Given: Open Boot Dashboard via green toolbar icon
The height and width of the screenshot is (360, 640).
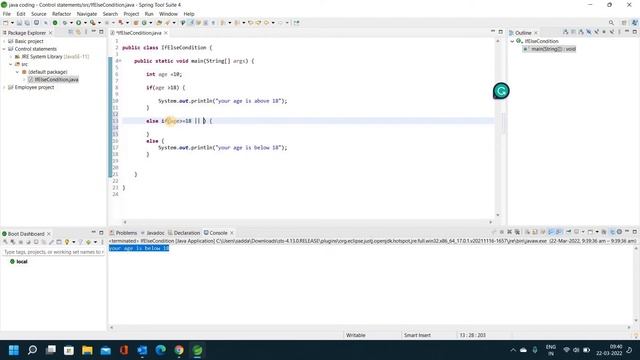Looking at the screenshot, I should (55, 23).
